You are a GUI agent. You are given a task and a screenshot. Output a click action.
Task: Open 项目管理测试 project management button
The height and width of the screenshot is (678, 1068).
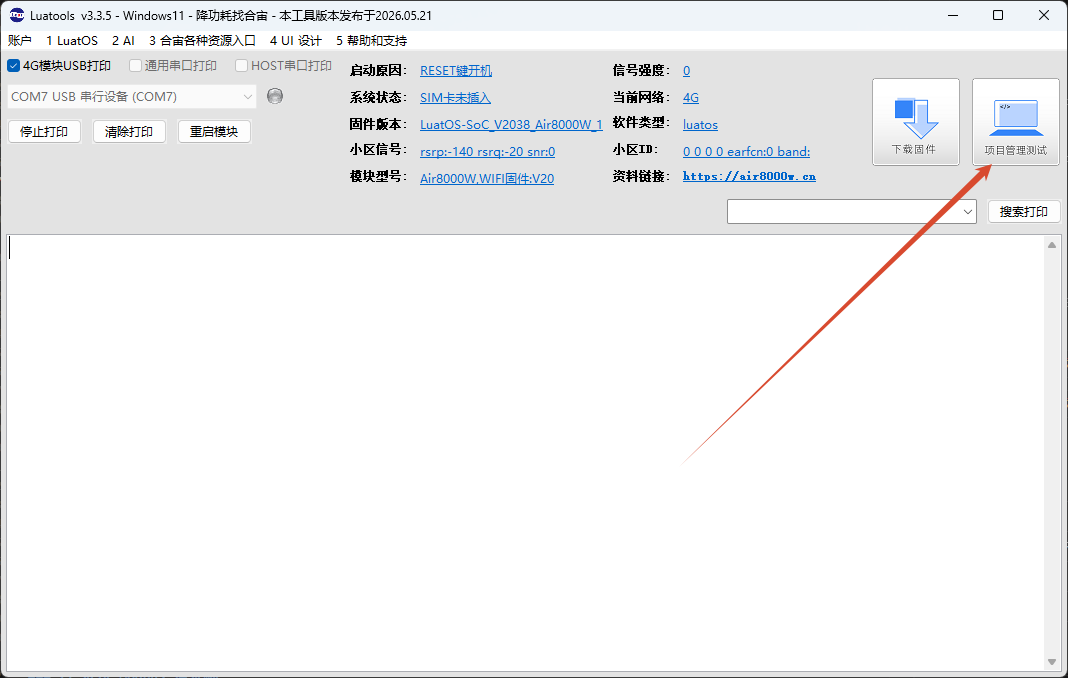(x=1016, y=122)
